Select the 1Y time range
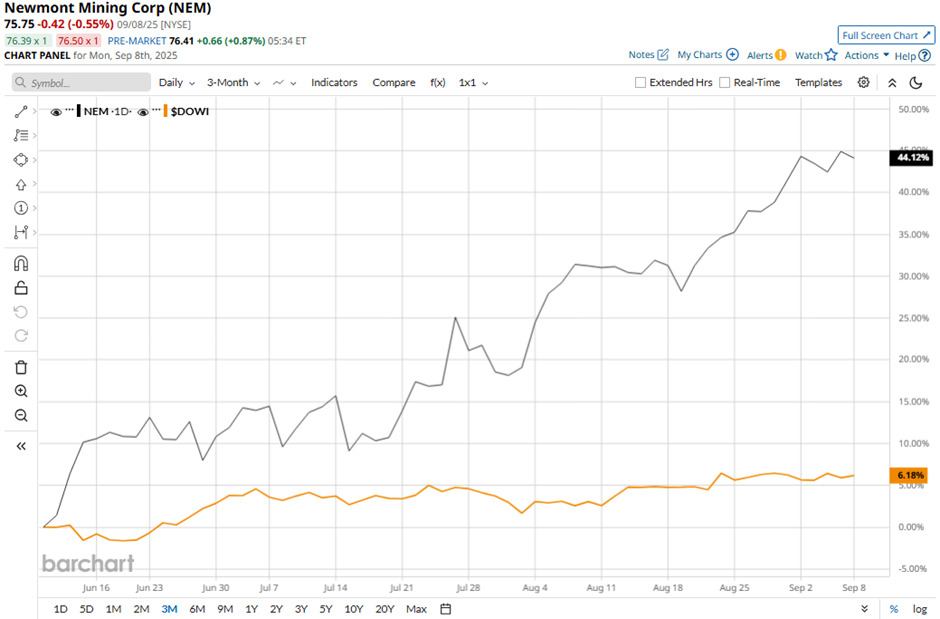Viewport: 940px width, 619px height. click(251, 609)
